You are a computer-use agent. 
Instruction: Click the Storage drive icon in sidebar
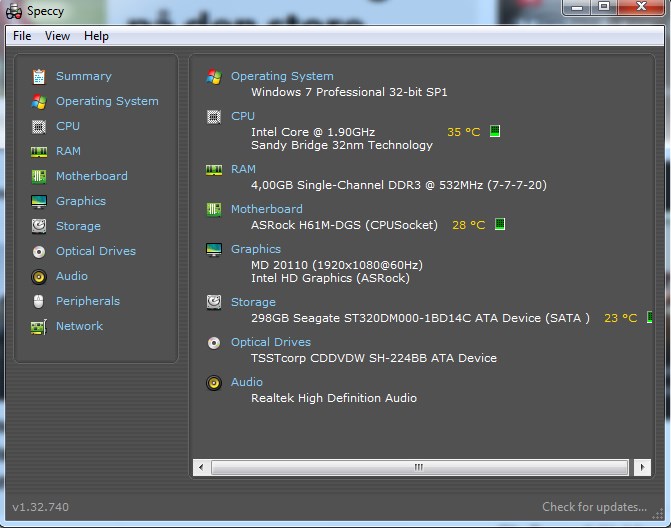point(39,226)
